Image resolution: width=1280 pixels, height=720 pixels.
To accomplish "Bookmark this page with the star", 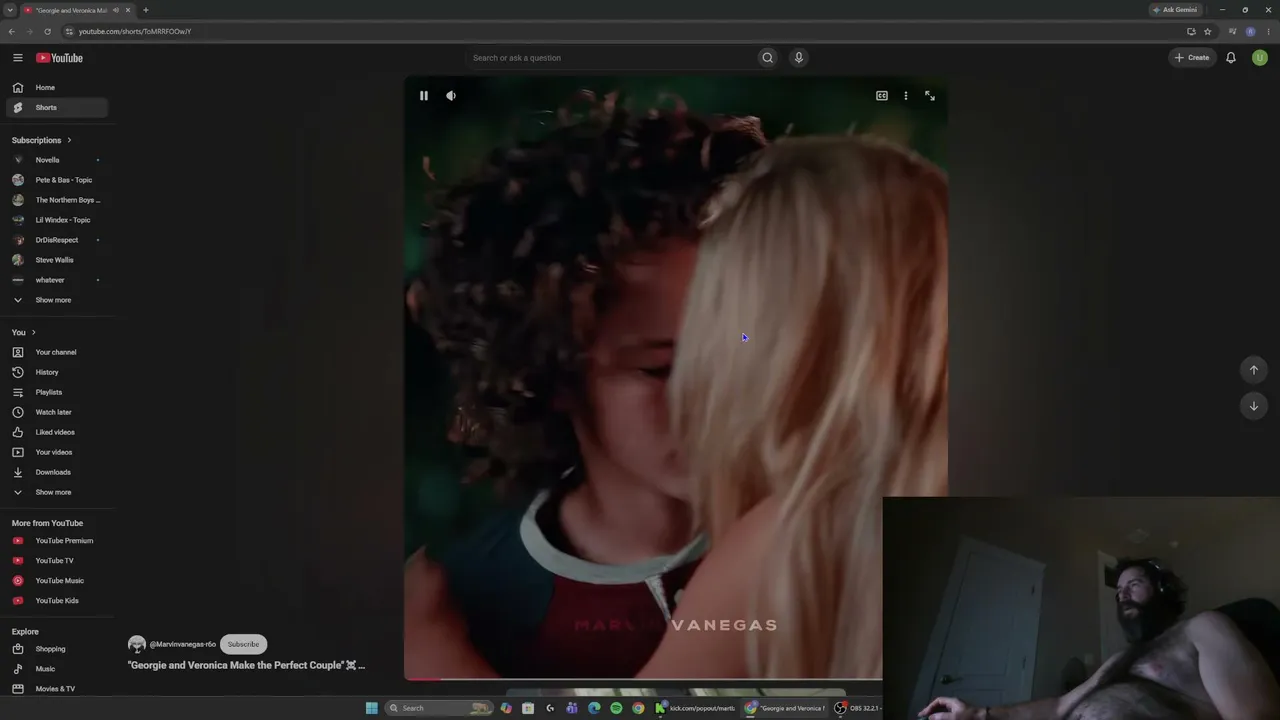I will click(x=1208, y=31).
